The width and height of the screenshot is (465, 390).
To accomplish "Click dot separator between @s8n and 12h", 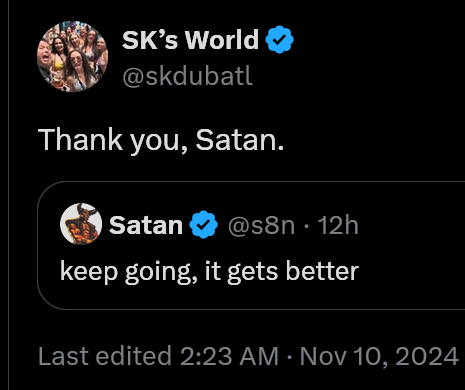I will (306, 226).
